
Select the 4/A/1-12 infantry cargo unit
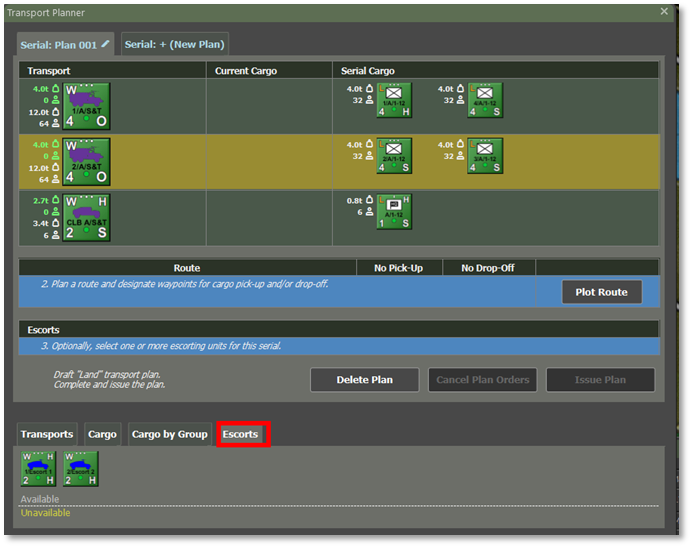pyautogui.click(x=485, y=101)
